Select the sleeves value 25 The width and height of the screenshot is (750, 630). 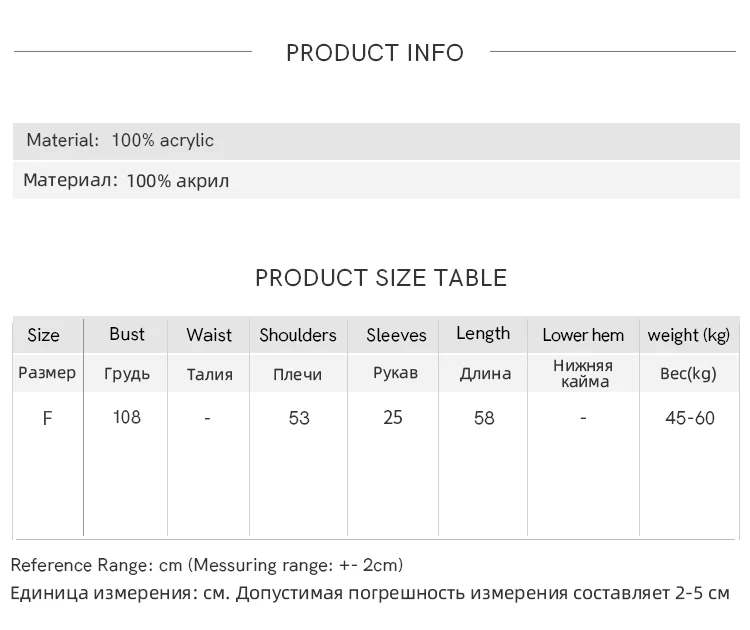(393, 418)
